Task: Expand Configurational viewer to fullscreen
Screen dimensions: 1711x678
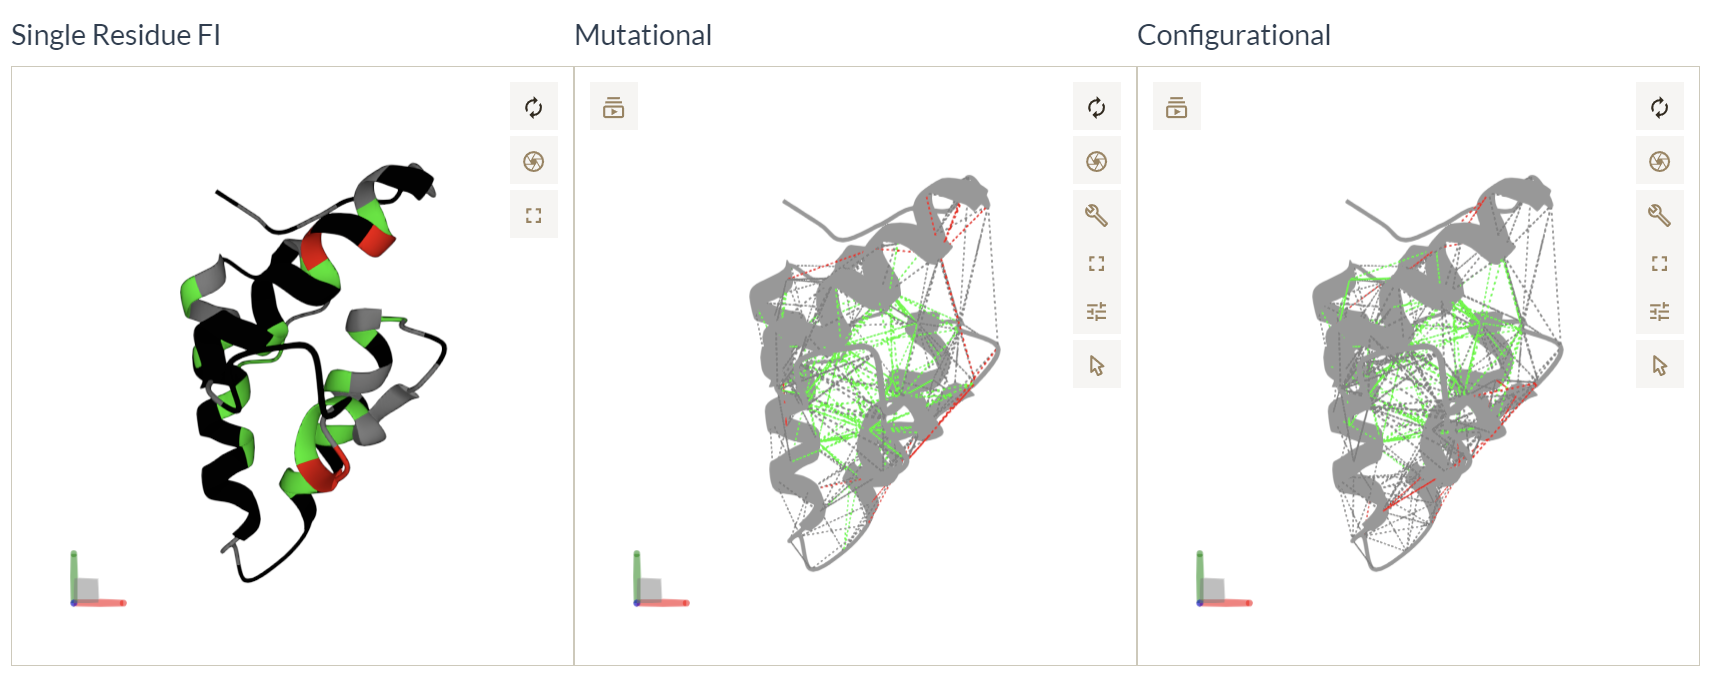Action: pos(1659,264)
